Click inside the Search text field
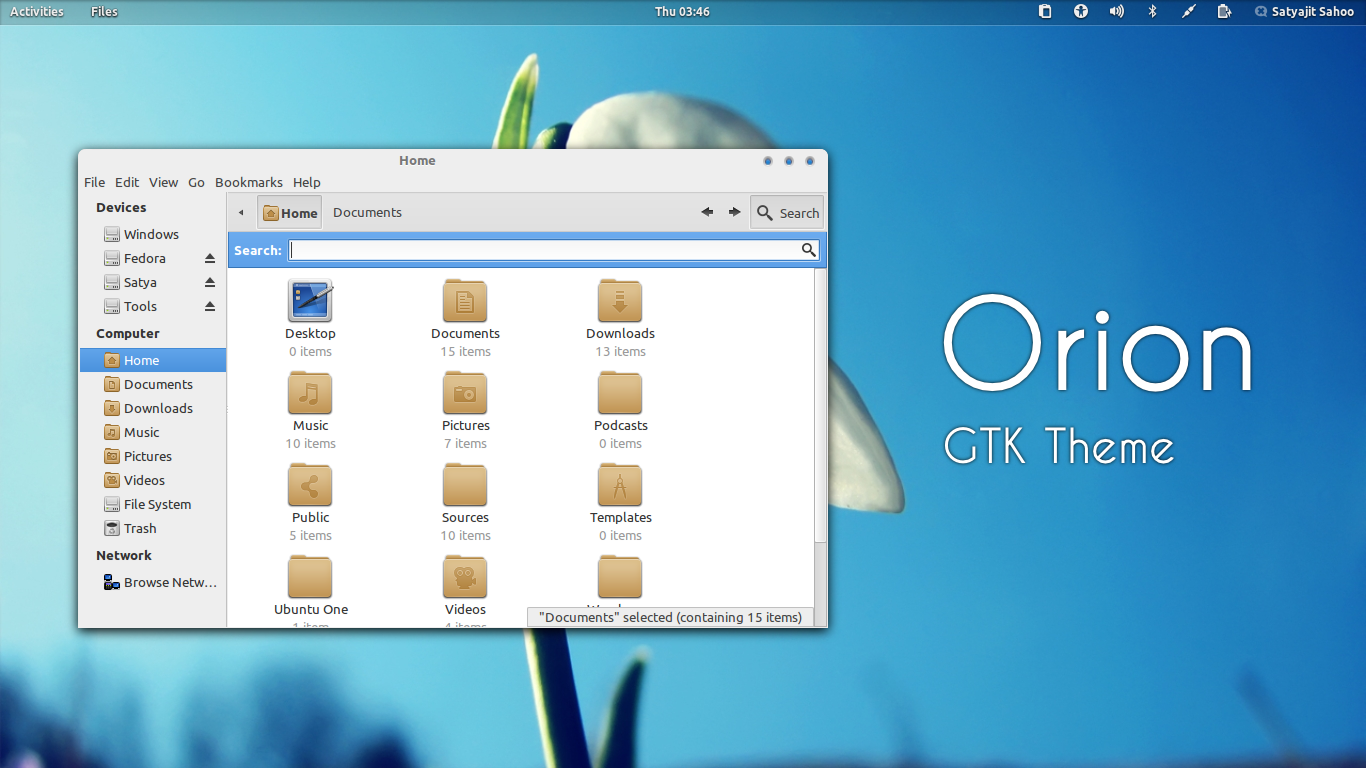The height and width of the screenshot is (768, 1366). (x=540, y=250)
